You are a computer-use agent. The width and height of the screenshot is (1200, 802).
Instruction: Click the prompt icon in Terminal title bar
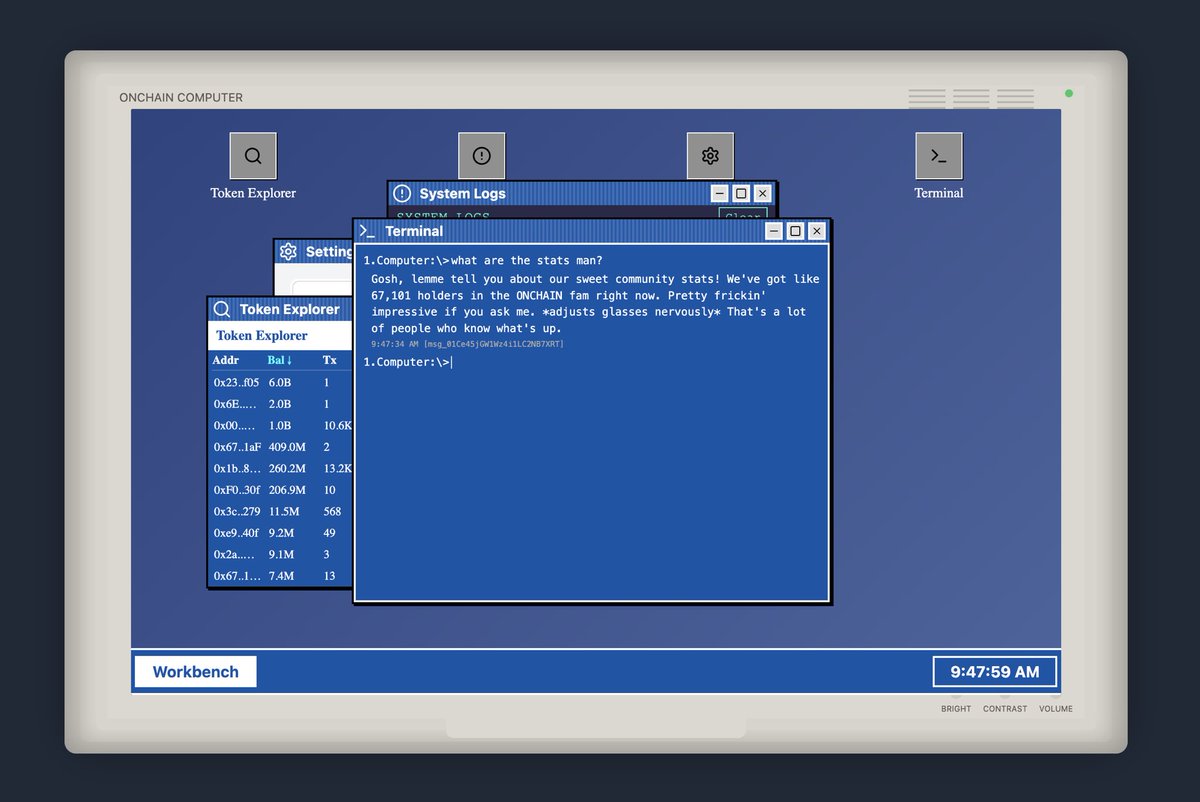pos(367,231)
